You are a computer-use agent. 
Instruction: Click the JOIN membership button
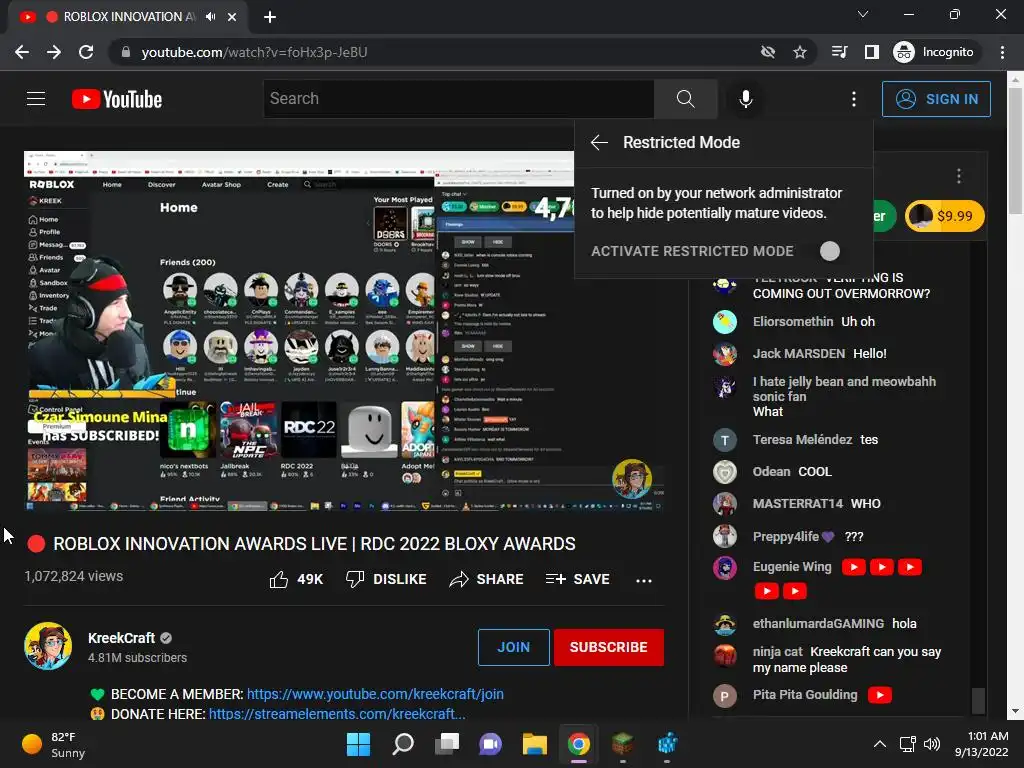[513, 647]
